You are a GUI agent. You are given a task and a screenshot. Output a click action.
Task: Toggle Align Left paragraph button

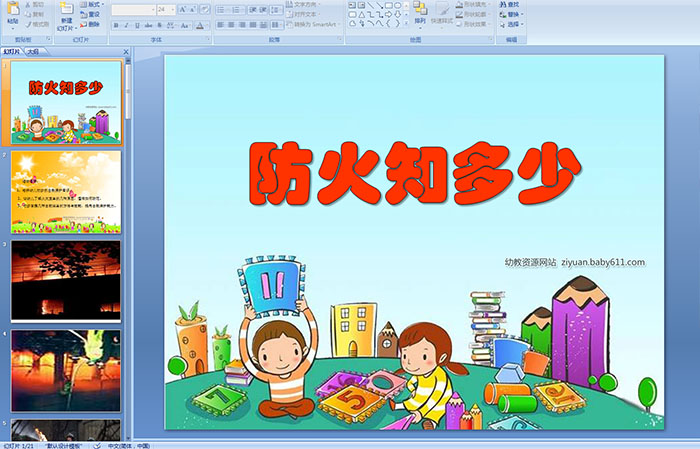(x=221, y=25)
